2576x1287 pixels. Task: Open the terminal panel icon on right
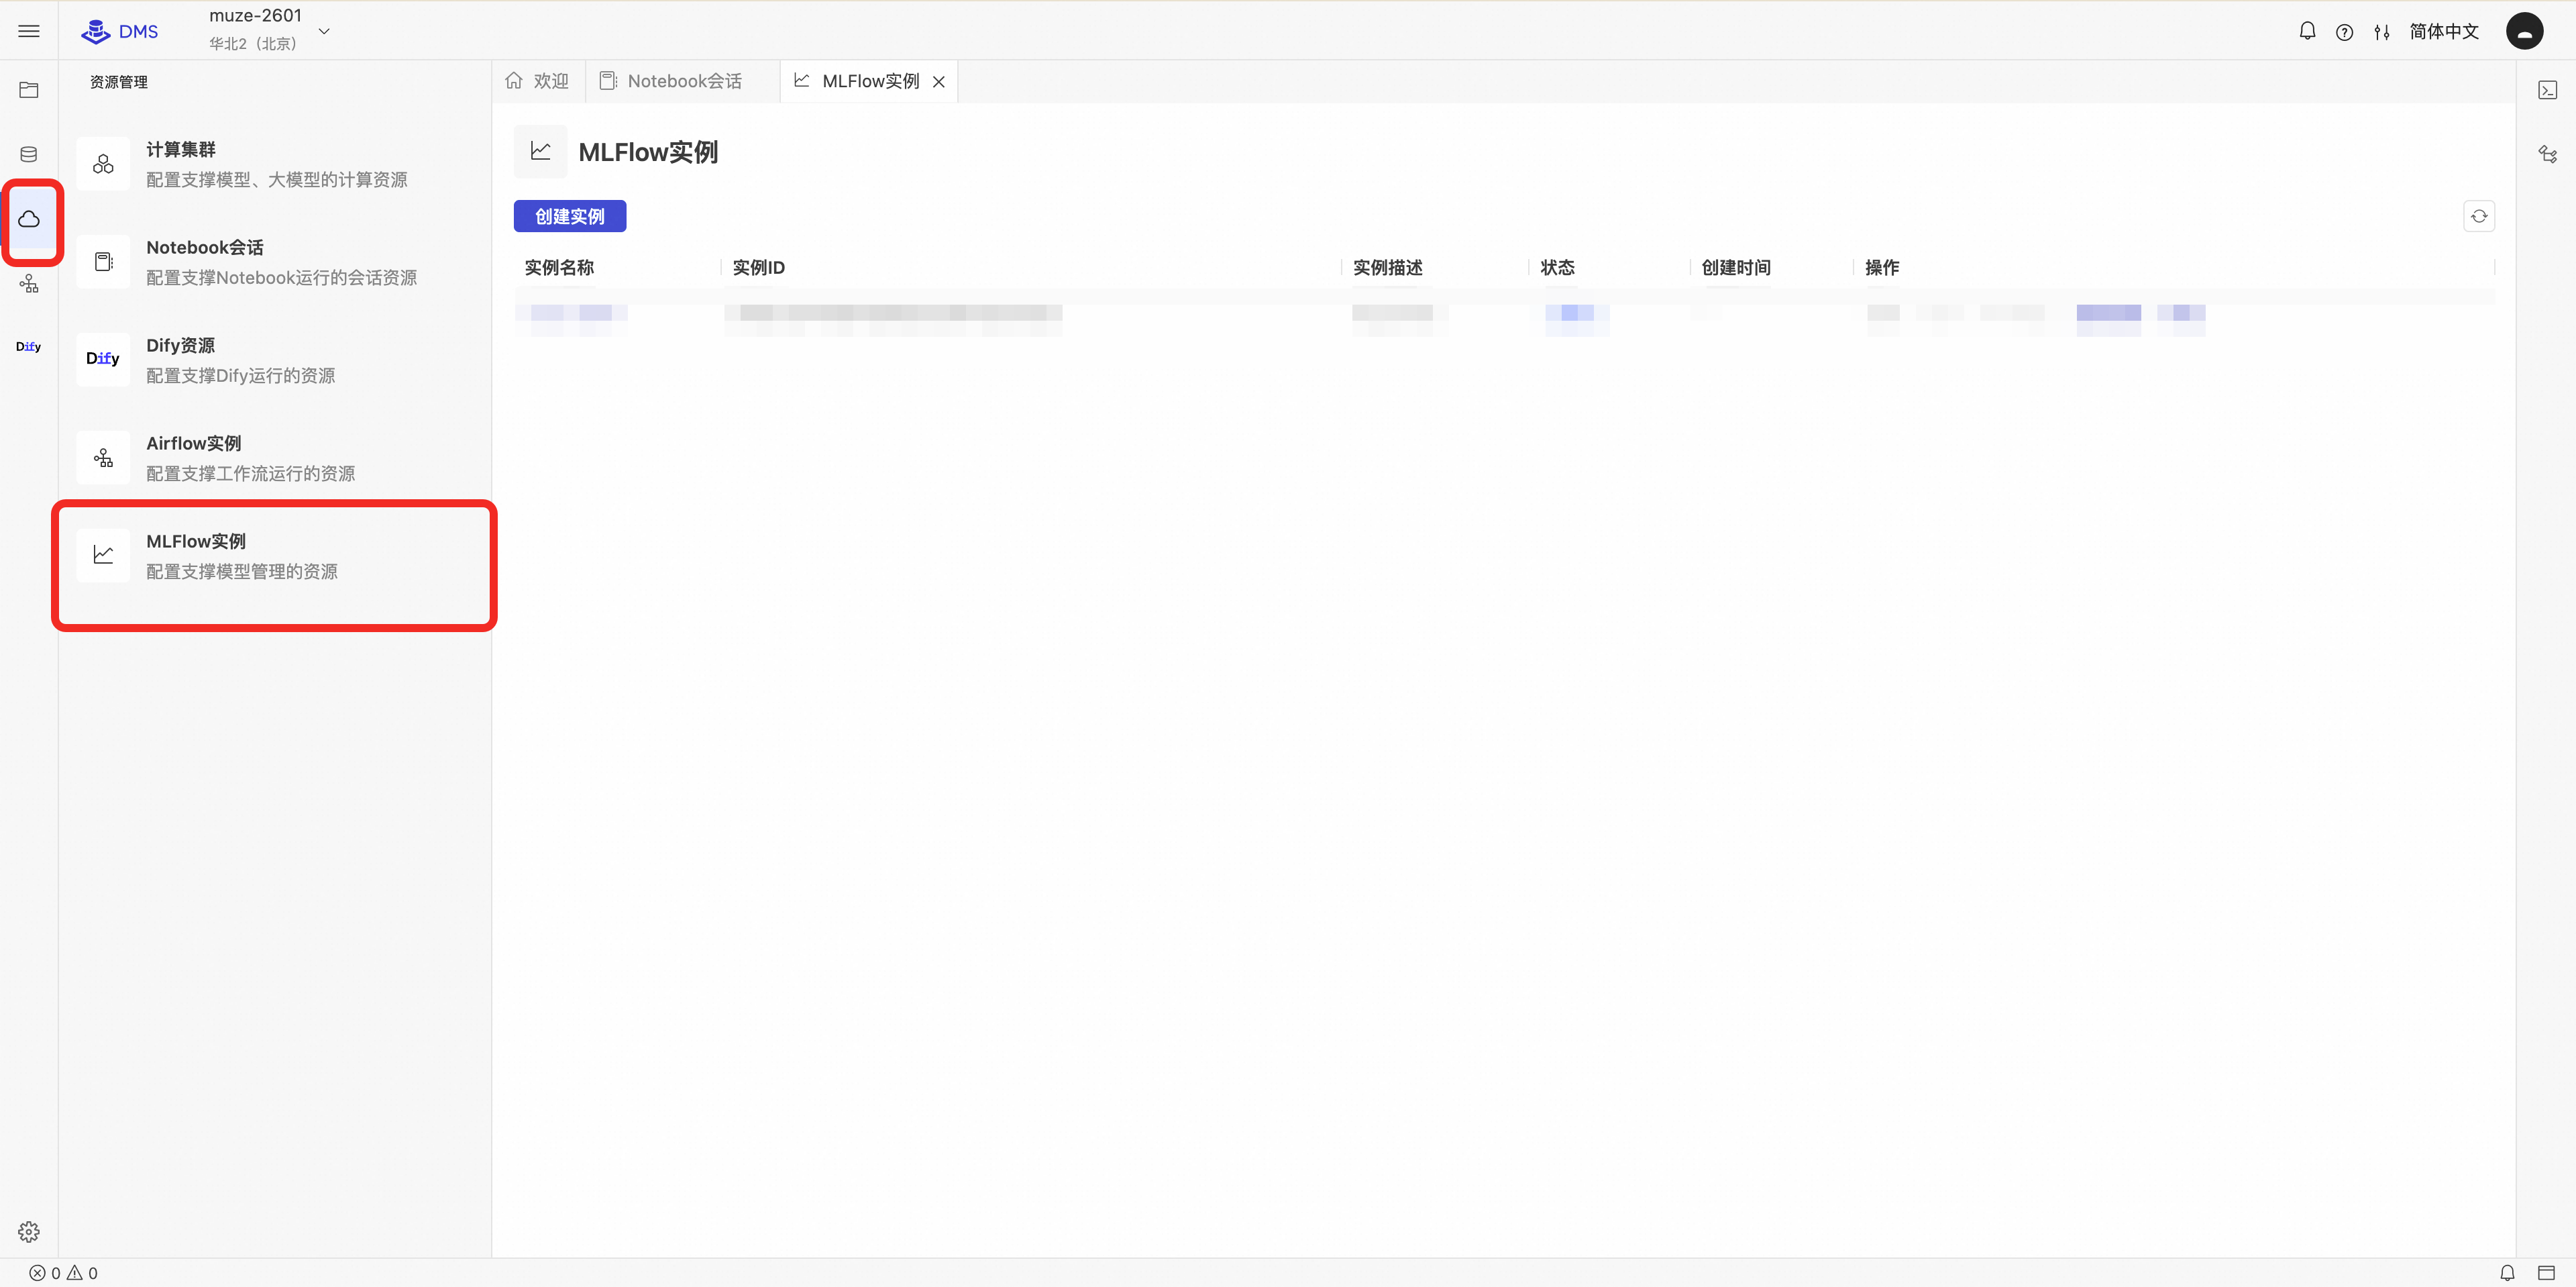[2547, 90]
